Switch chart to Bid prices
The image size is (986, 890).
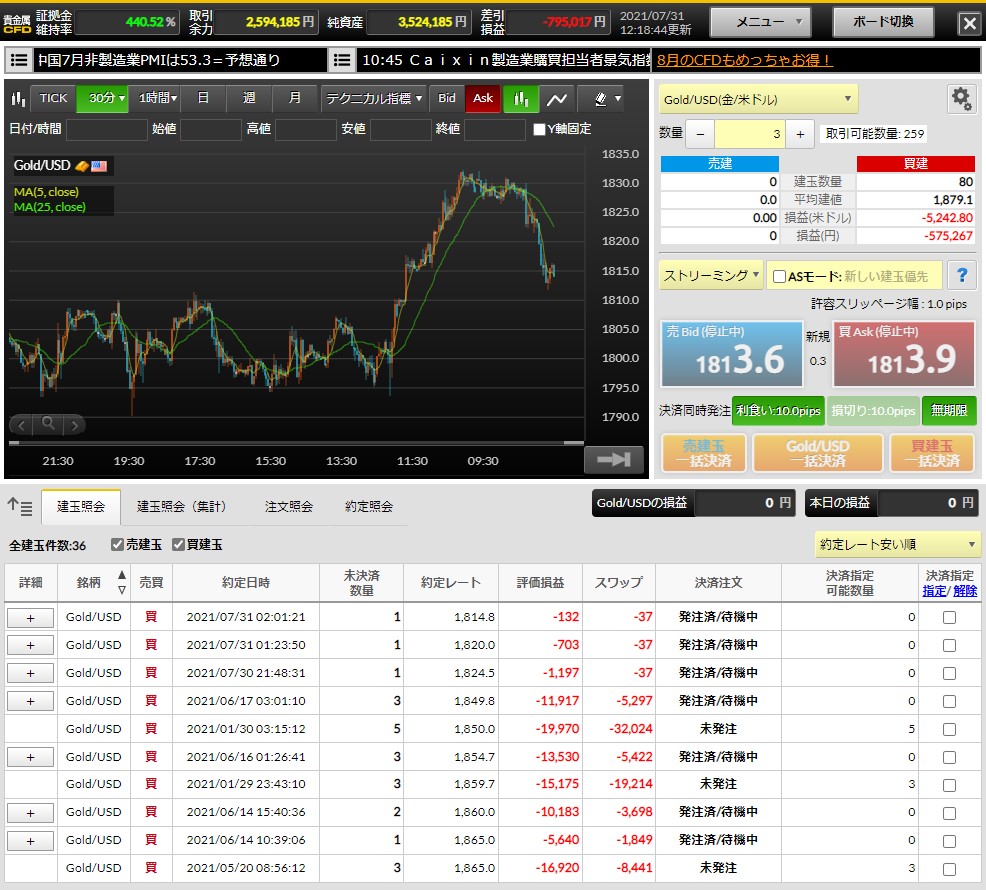(446, 99)
